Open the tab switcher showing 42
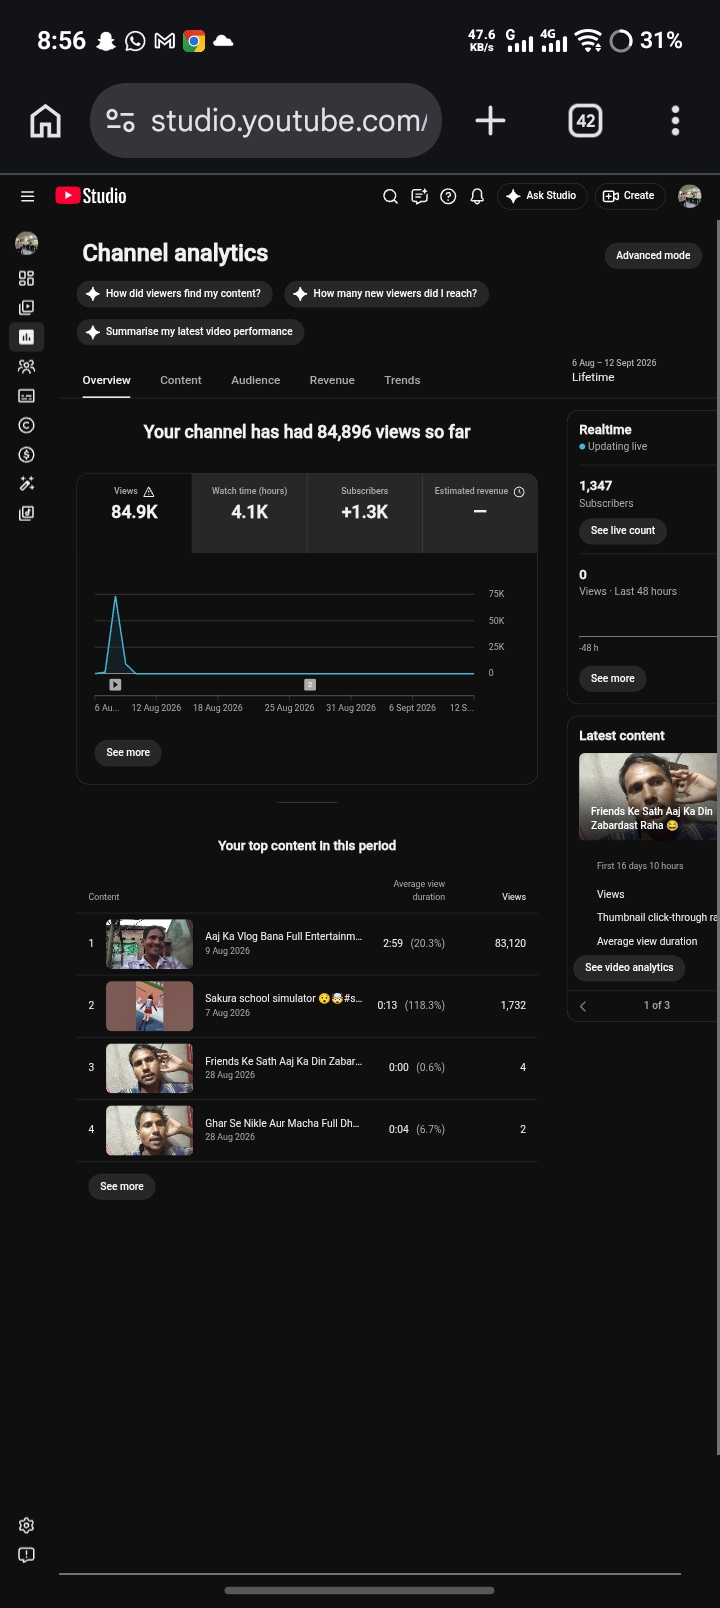The image size is (720, 1608). tap(586, 121)
